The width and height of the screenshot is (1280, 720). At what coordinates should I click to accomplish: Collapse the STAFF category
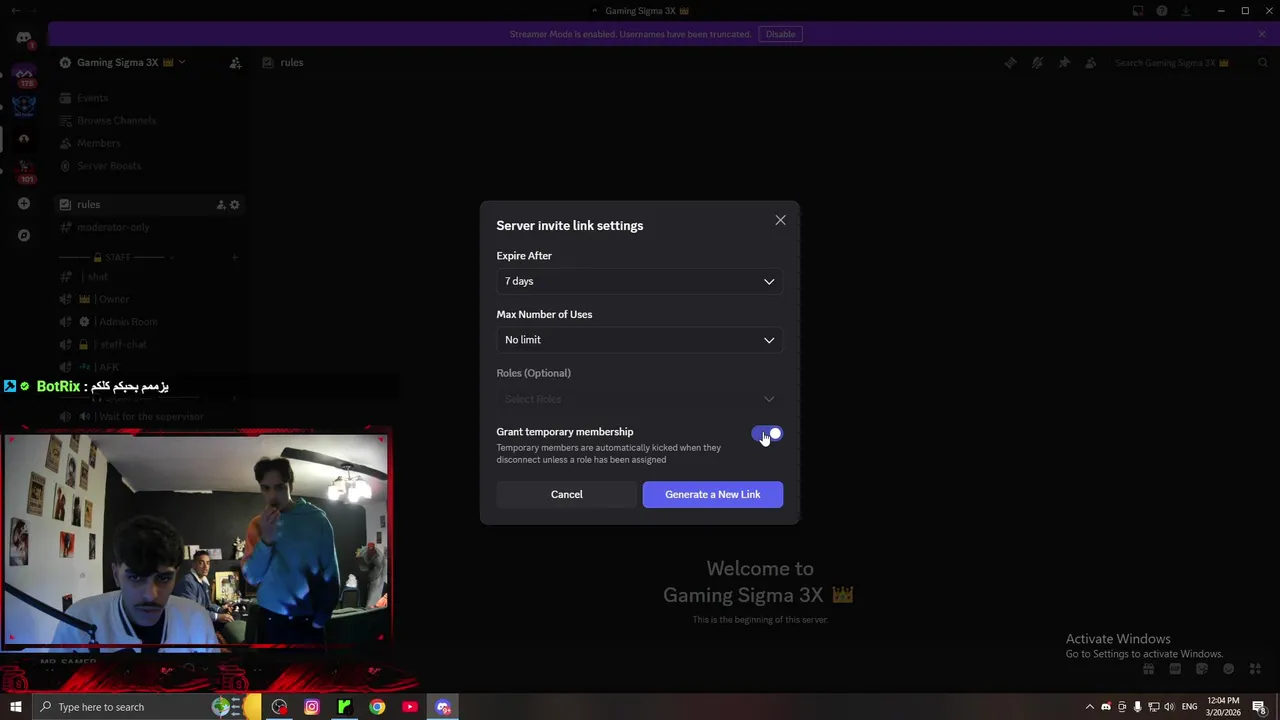point(117,257)
